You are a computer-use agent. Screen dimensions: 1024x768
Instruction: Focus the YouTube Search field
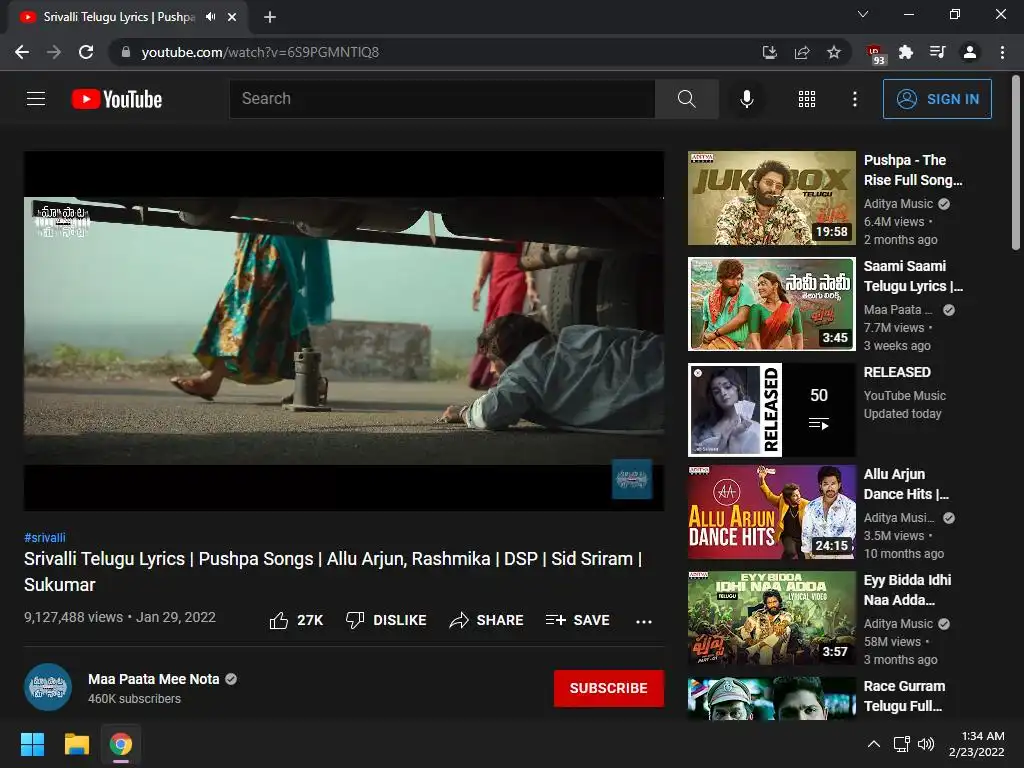pos(442,99)
